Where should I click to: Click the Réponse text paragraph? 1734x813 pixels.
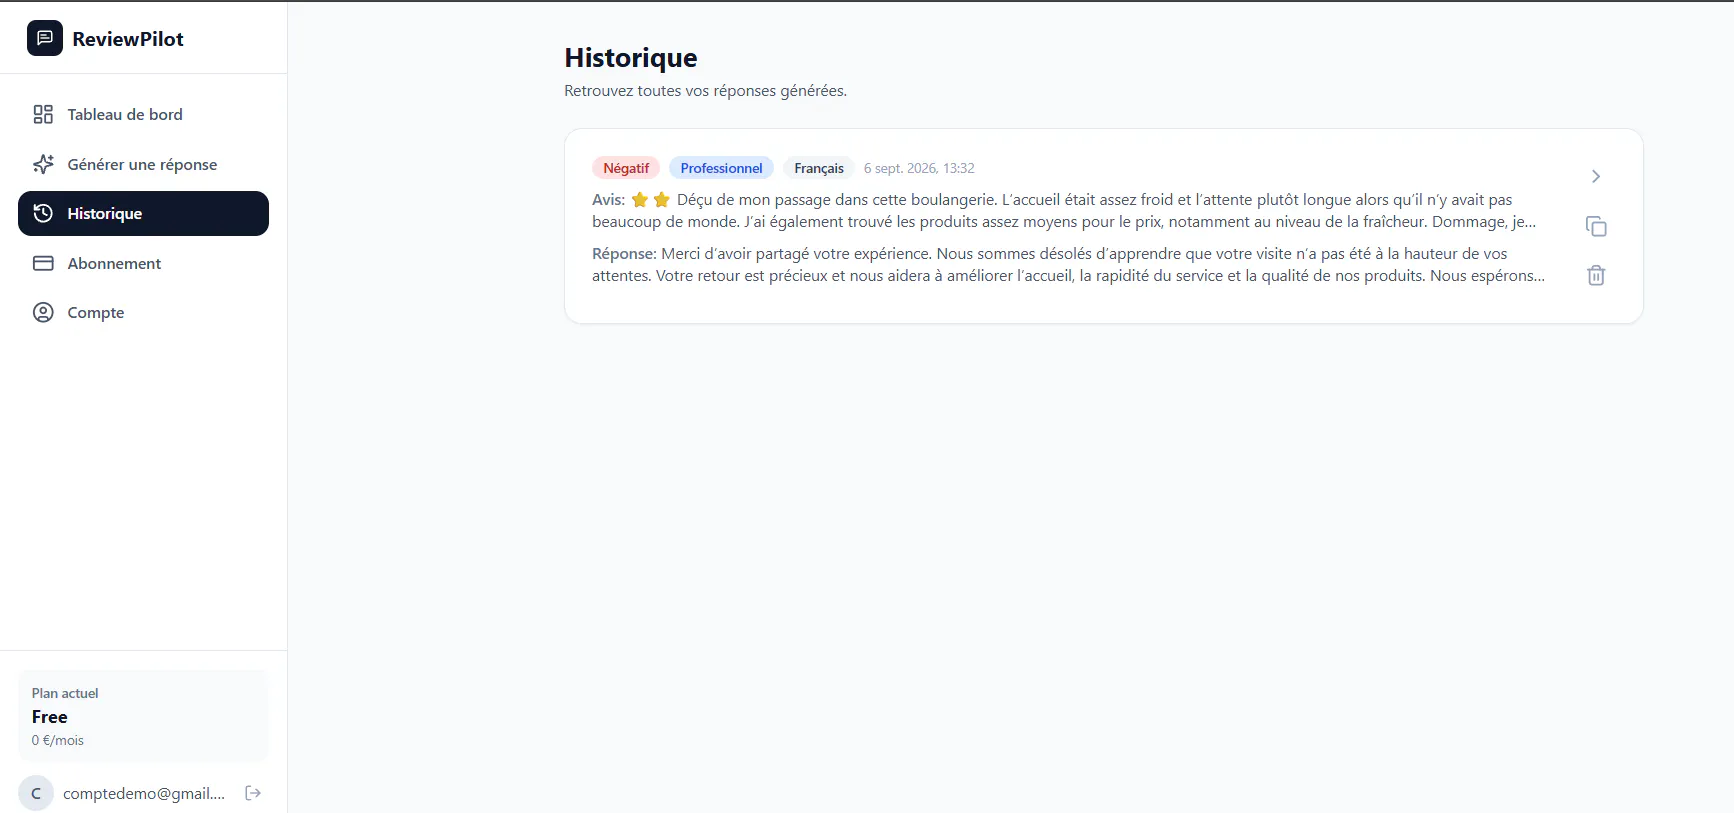click(x=1068, y=265)
